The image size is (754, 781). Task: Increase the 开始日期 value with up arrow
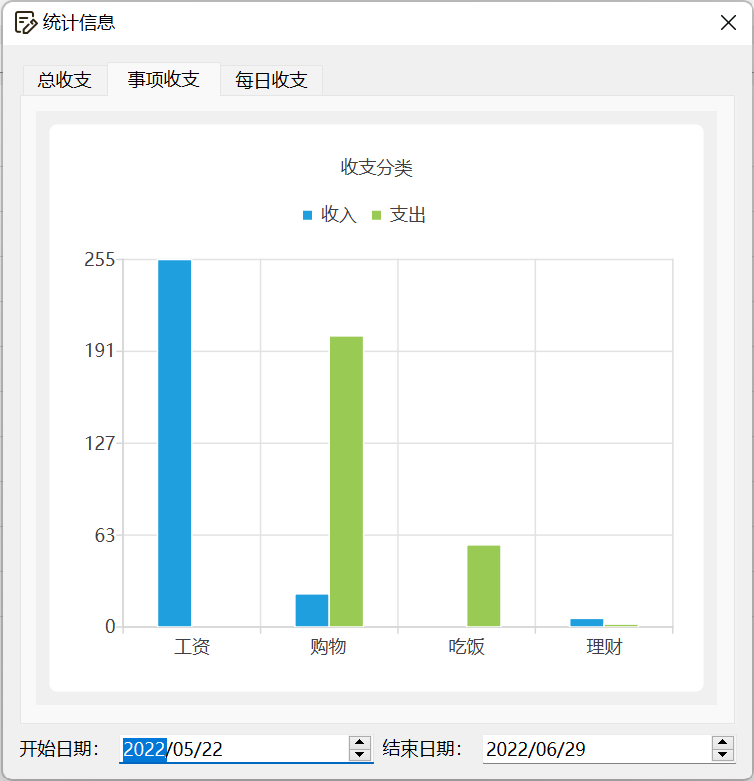click(360, 742)
